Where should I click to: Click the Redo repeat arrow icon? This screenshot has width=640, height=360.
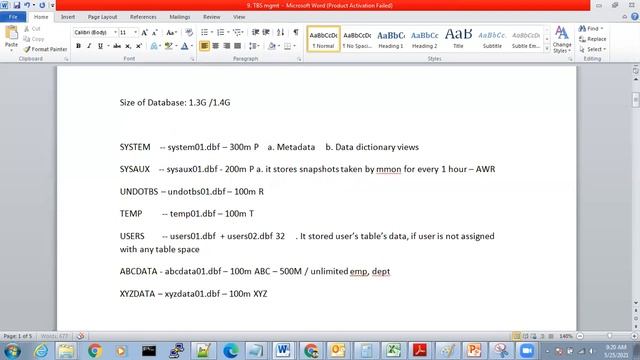pyautogui.click(x=42, y=5)
